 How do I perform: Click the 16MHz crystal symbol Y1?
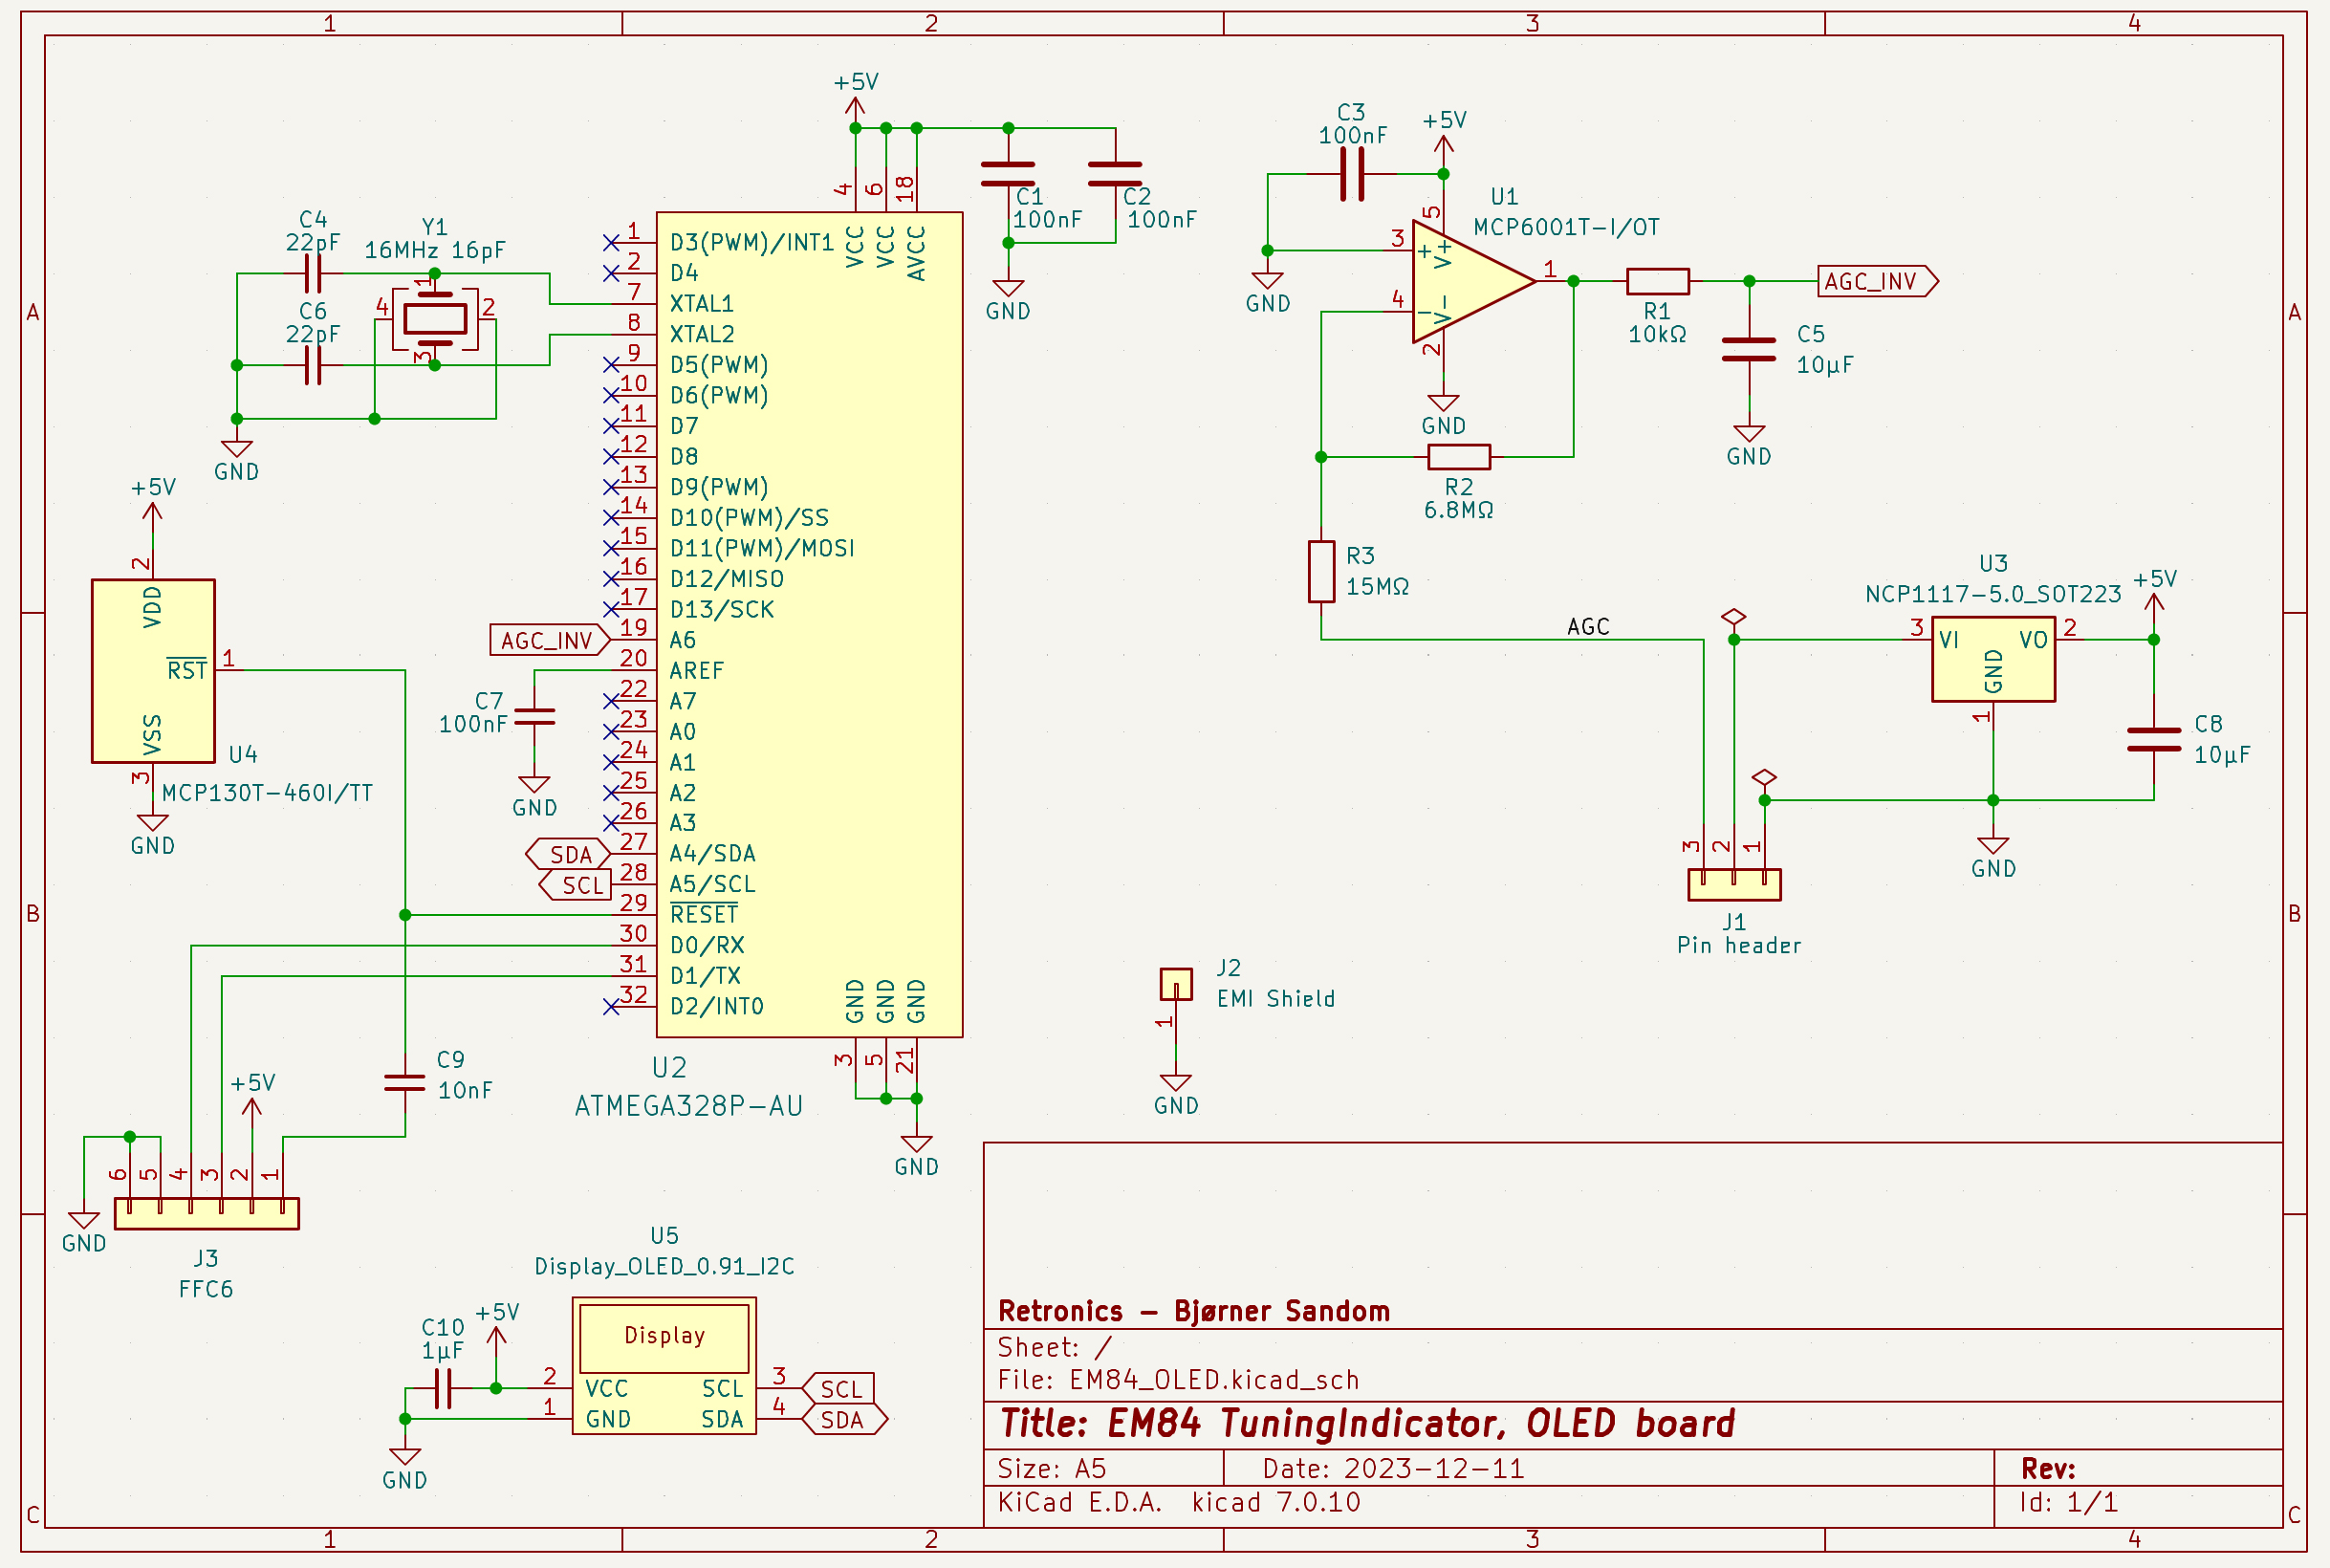(434, 320)
